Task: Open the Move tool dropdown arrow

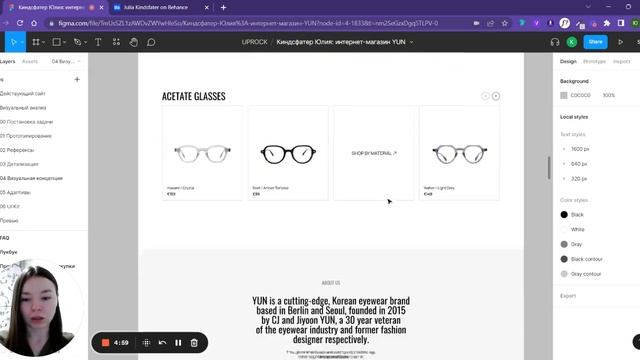Action: pyautogui.click(x=22, y=42)
